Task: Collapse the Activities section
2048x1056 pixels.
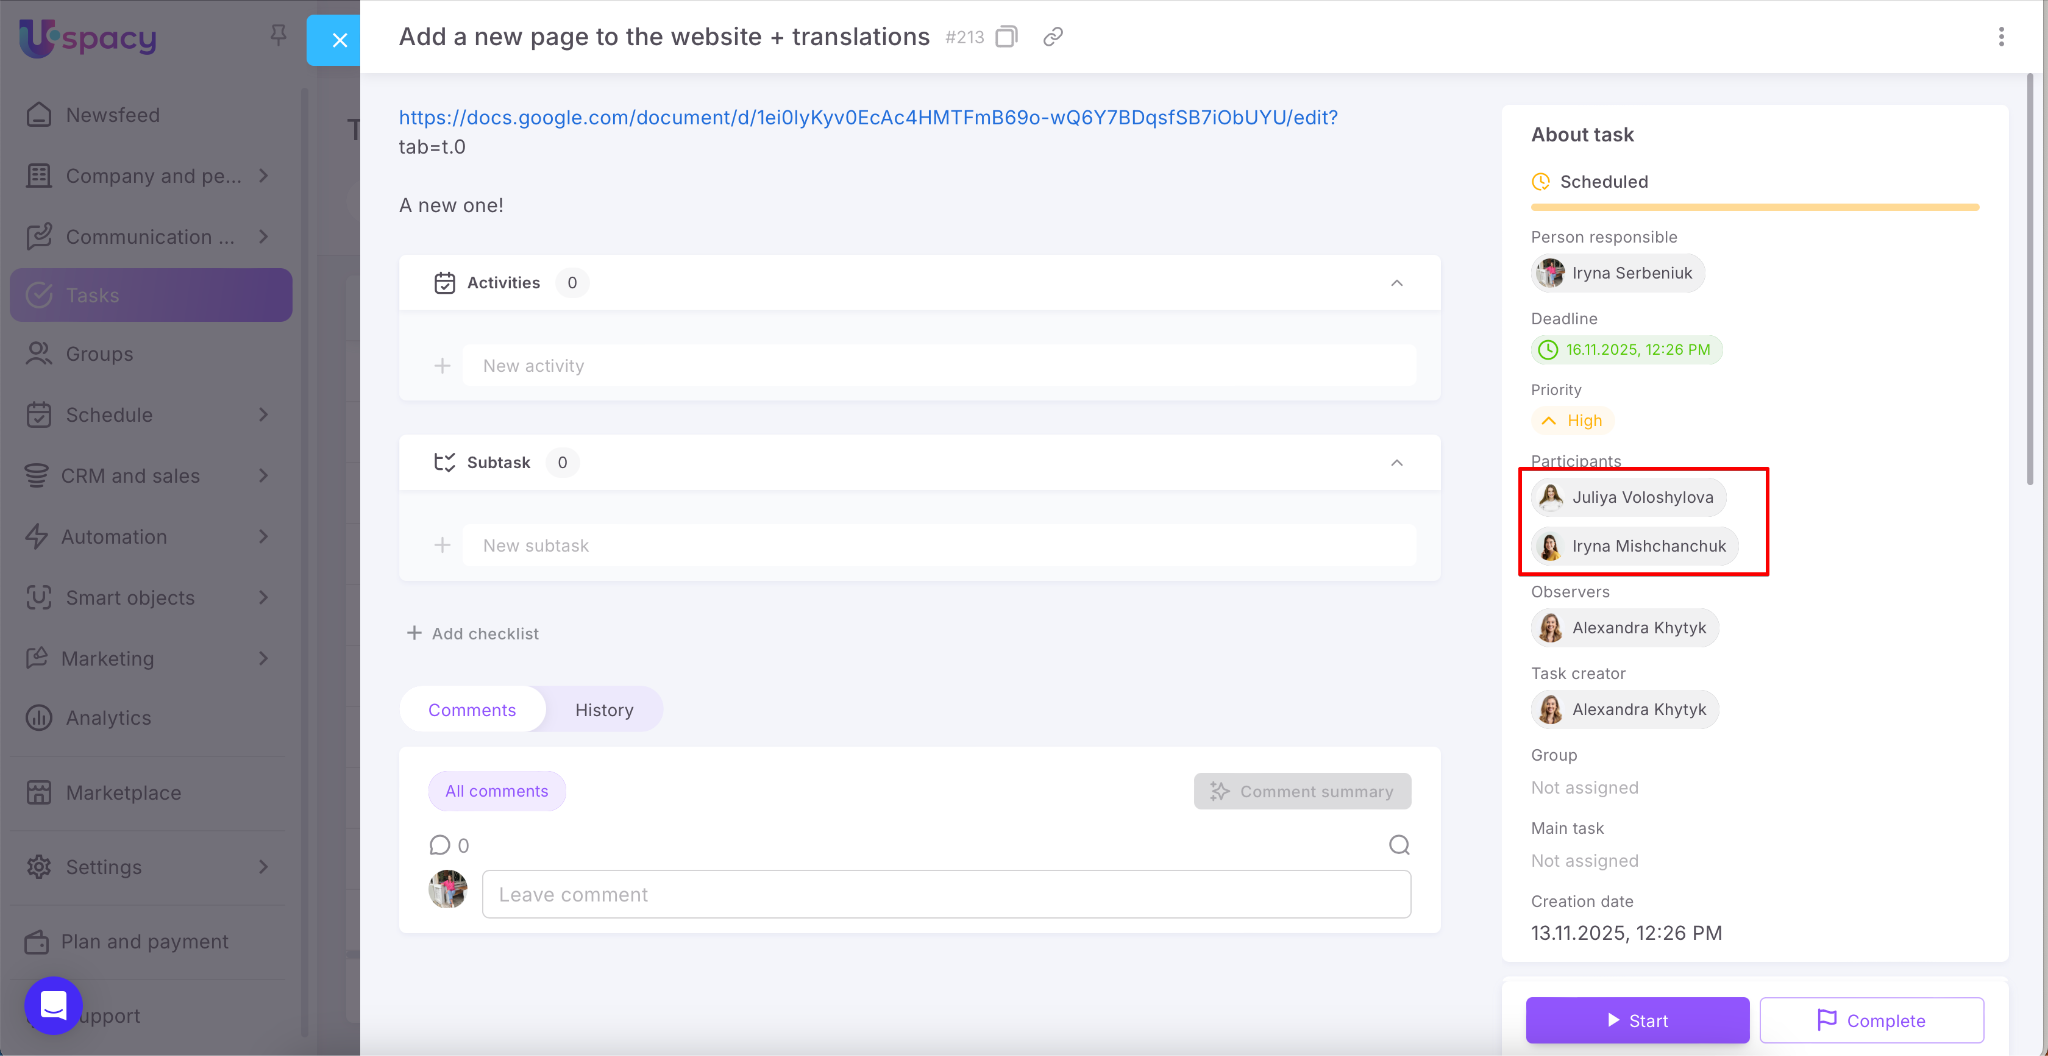Action: pos(1396,283)
